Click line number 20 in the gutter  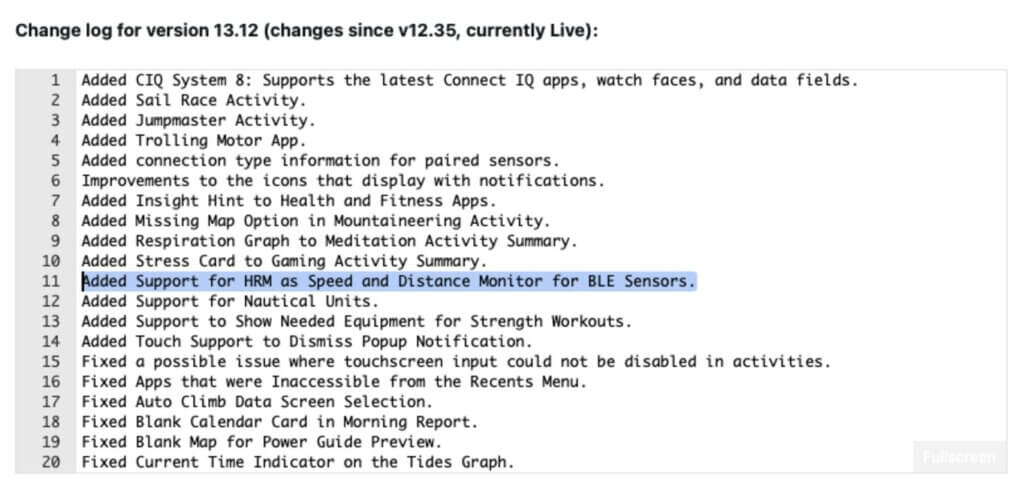(x=50, y=462)
